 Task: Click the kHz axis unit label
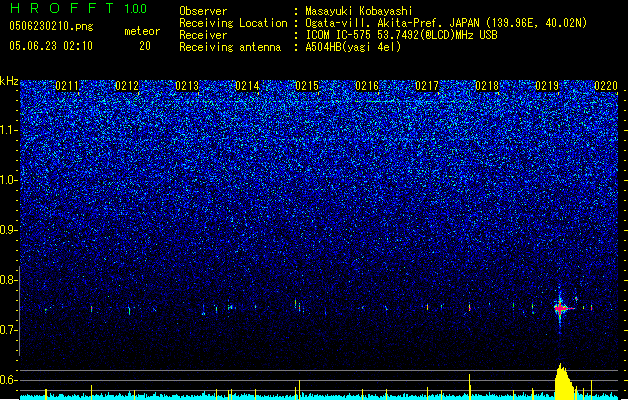click(9, 81)
